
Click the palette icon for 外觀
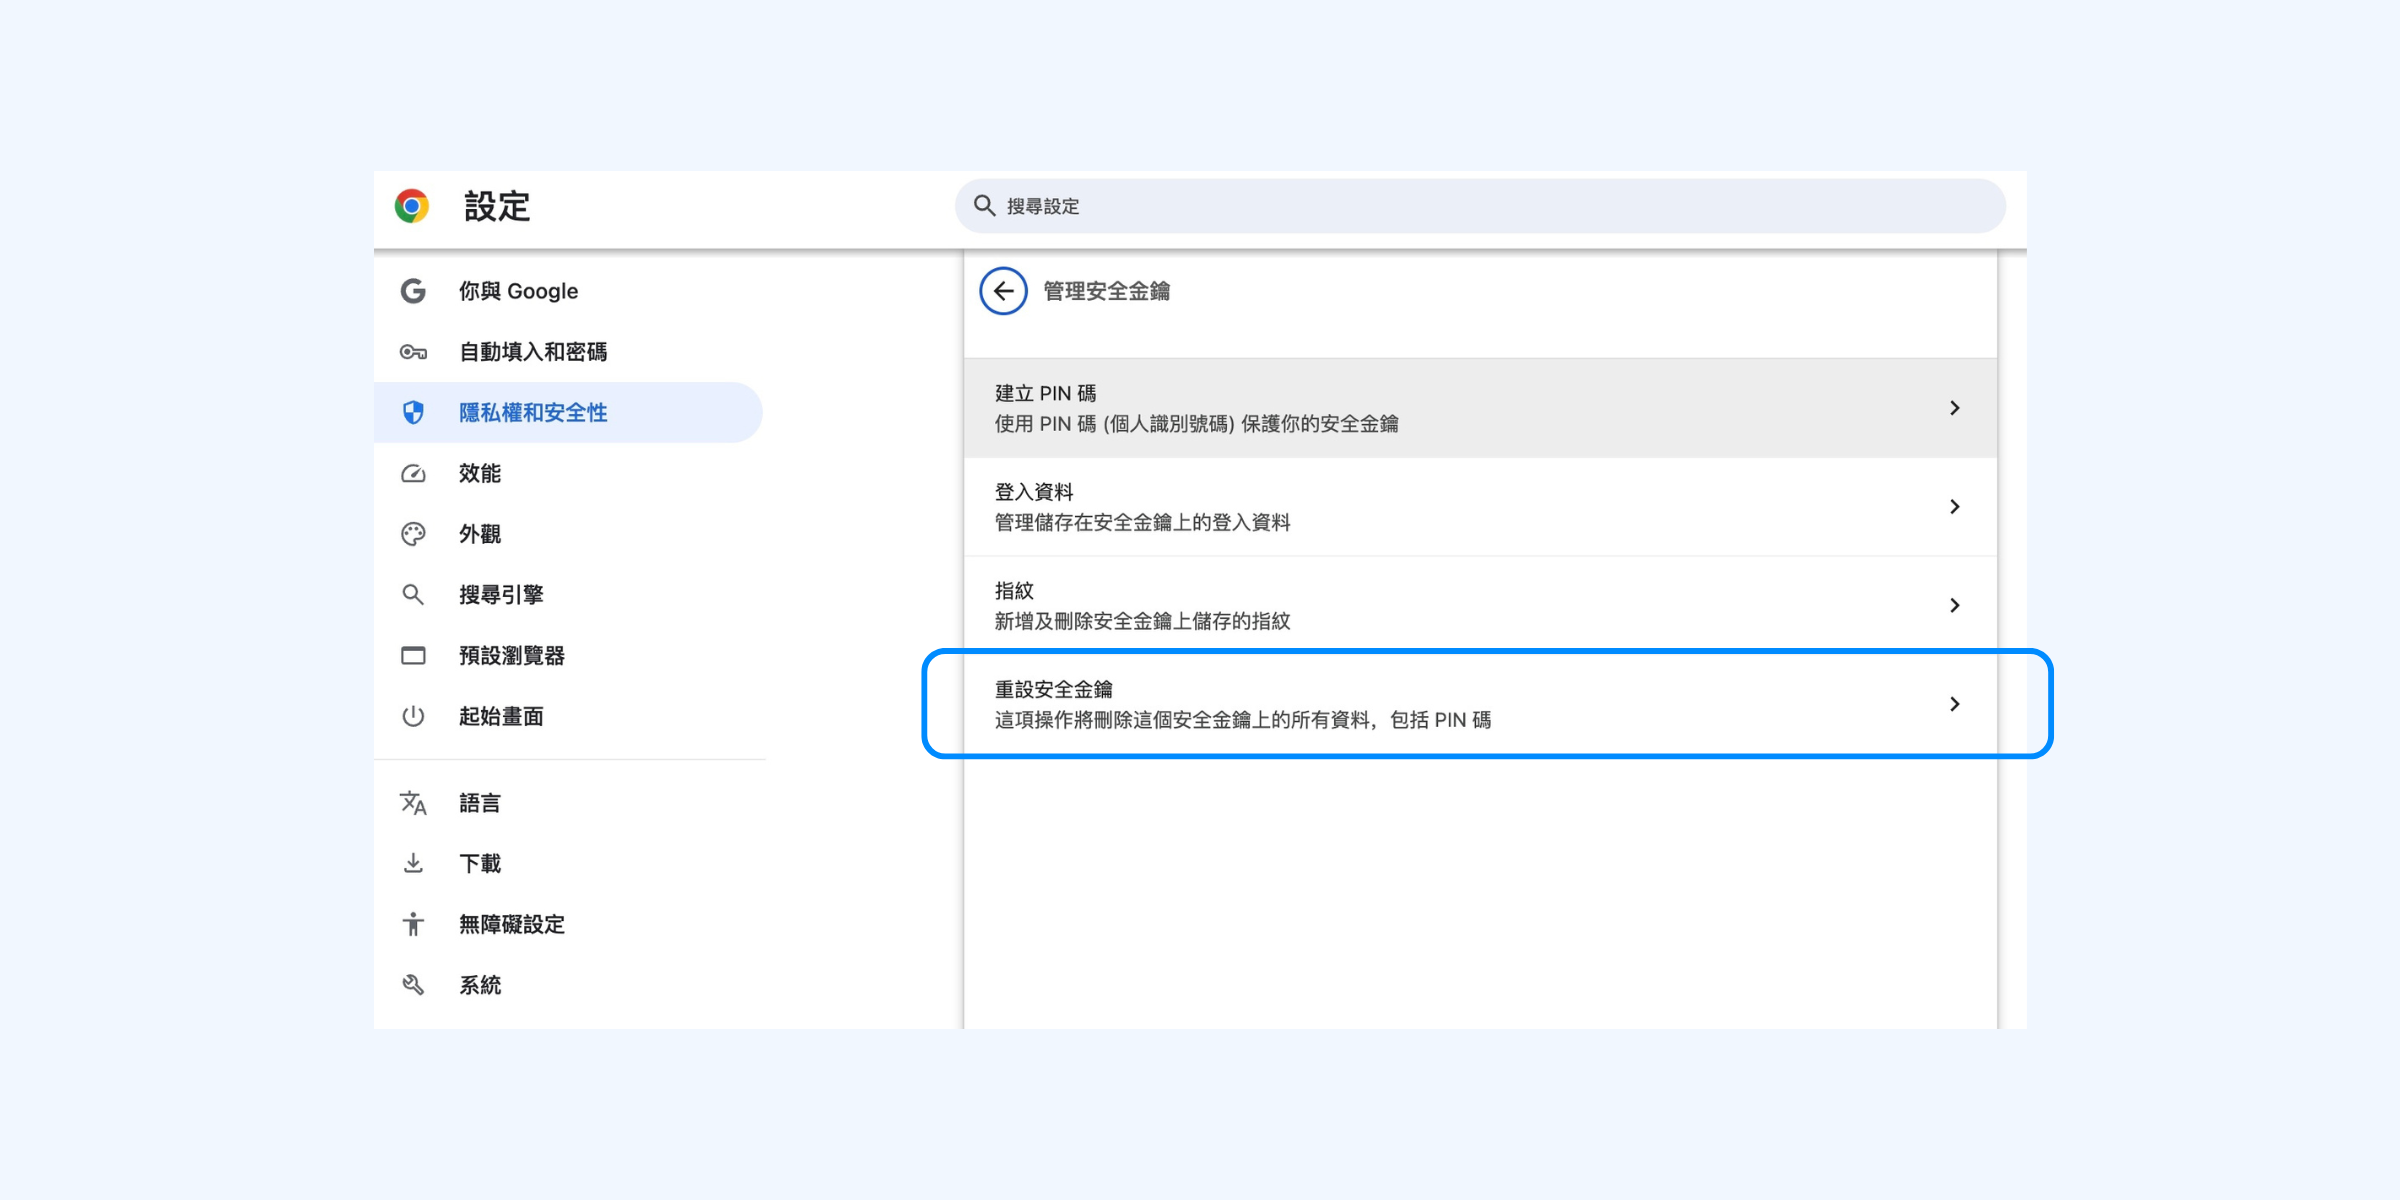(413, 534)
